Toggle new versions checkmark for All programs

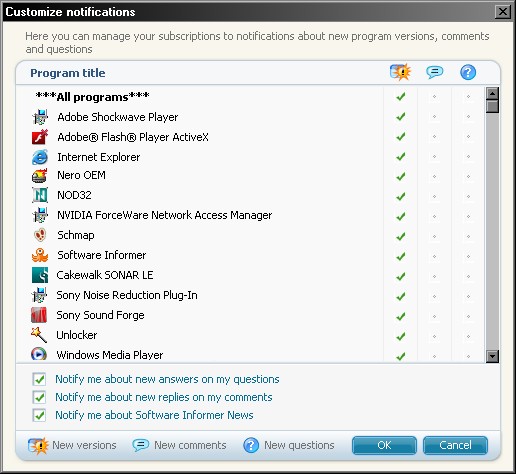(401, 97)
